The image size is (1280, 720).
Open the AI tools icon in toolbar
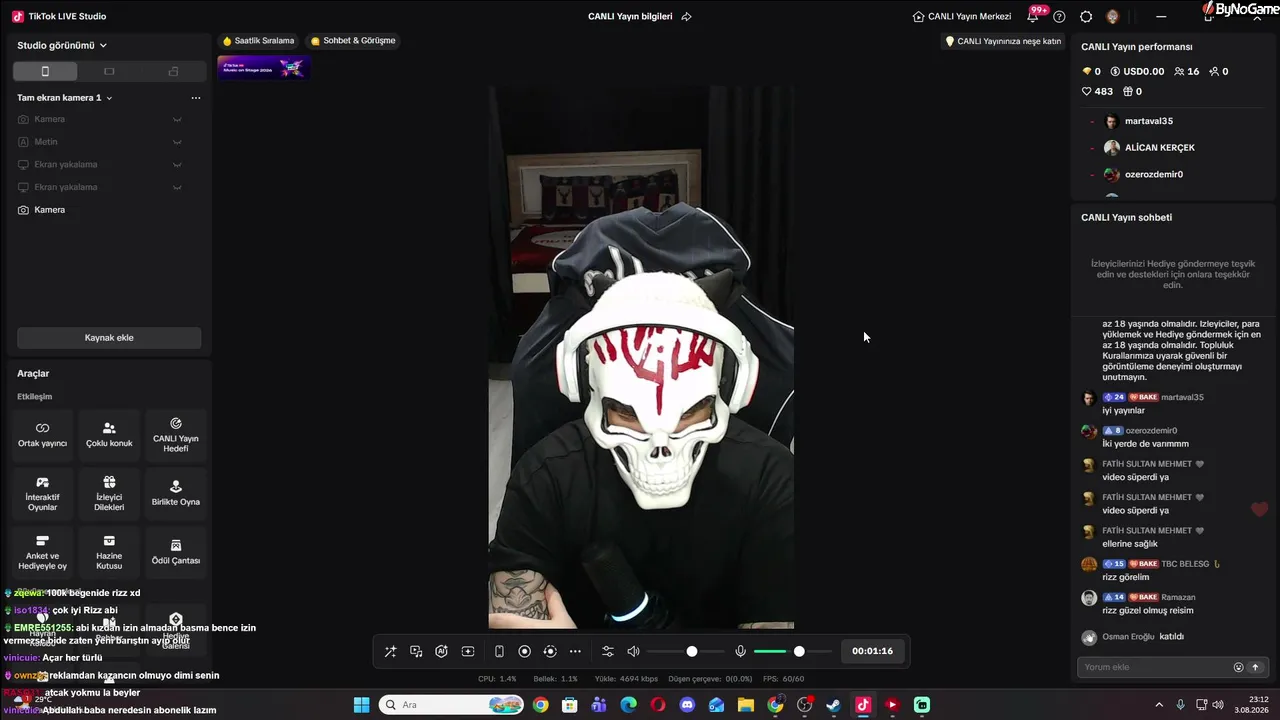pos(441,651)
